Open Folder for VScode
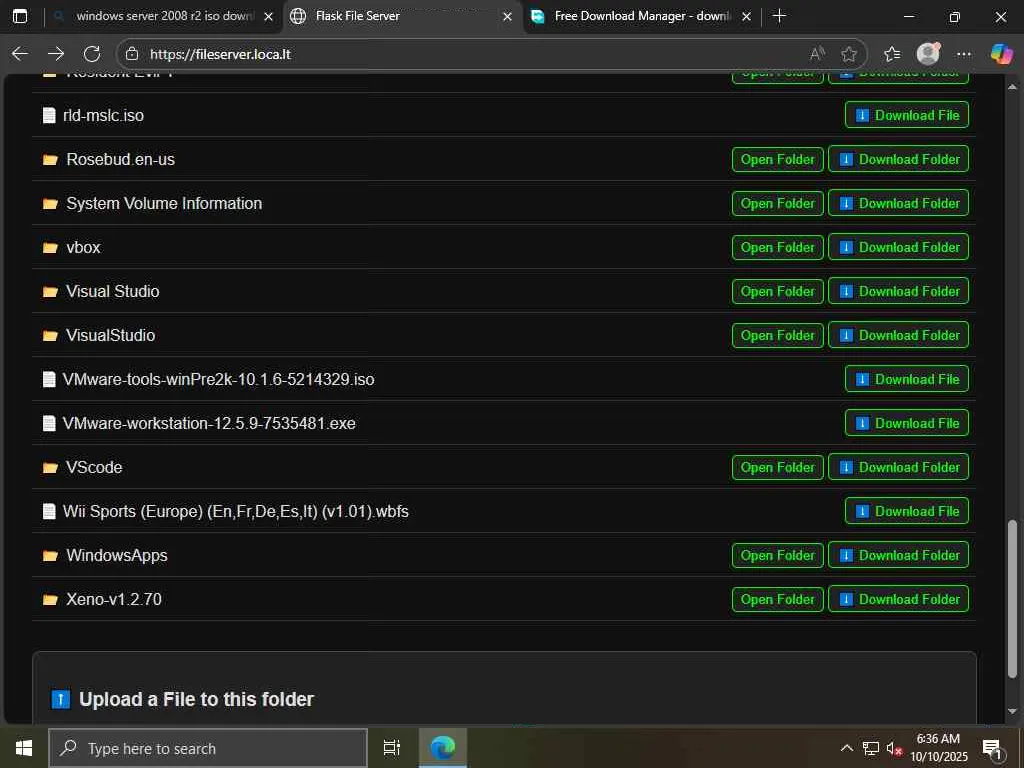Image resolution: width=1024 pixels, height=768 pixels. [777, 467]
